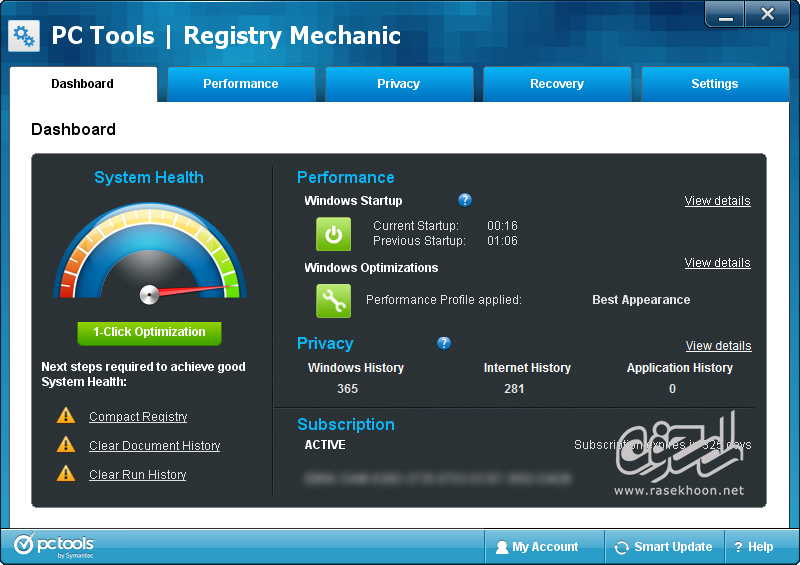Click the Windows Optimizations label
This screenshot has width=800, height=565.
click(x=371, y=268)
